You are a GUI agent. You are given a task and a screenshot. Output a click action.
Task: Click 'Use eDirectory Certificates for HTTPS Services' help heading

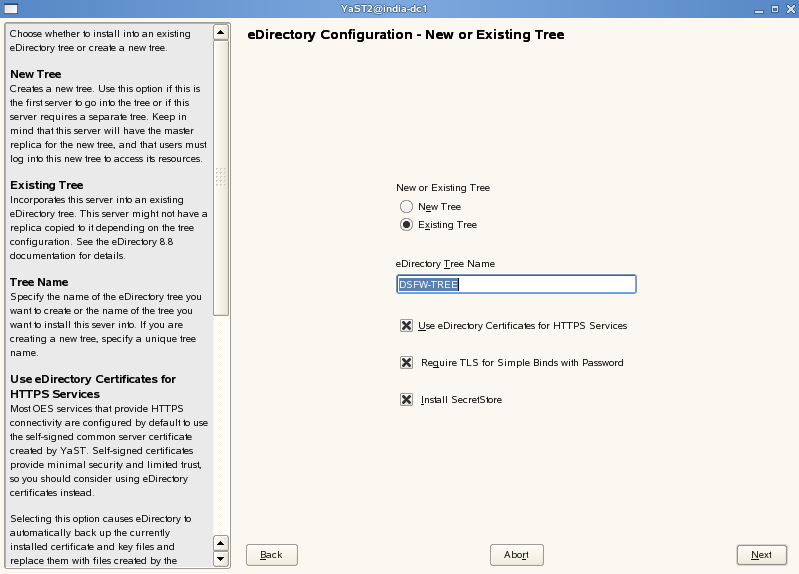pos(93,386)
